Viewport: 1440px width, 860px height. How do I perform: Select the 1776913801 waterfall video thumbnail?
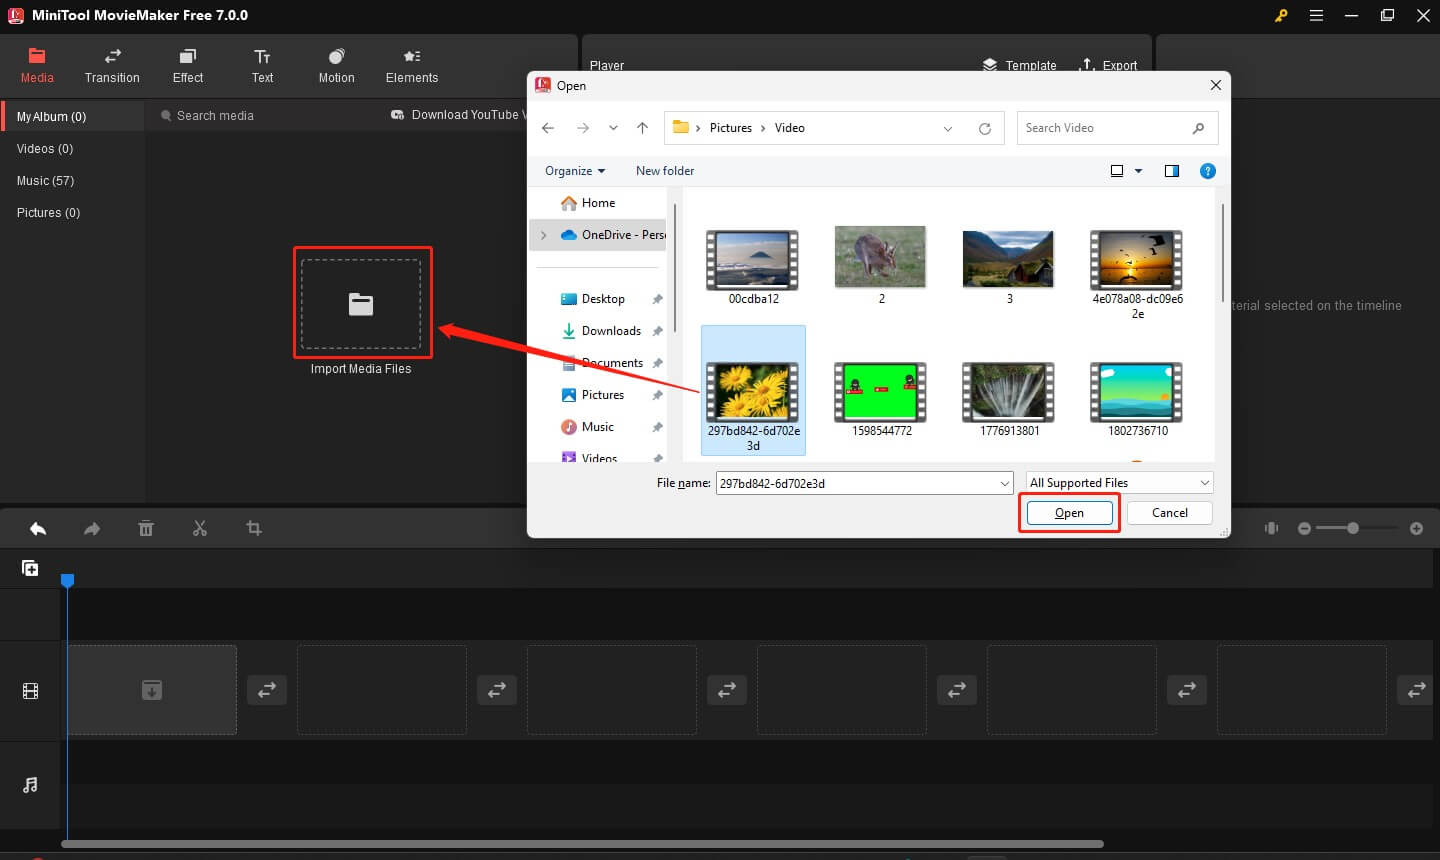1009,392
